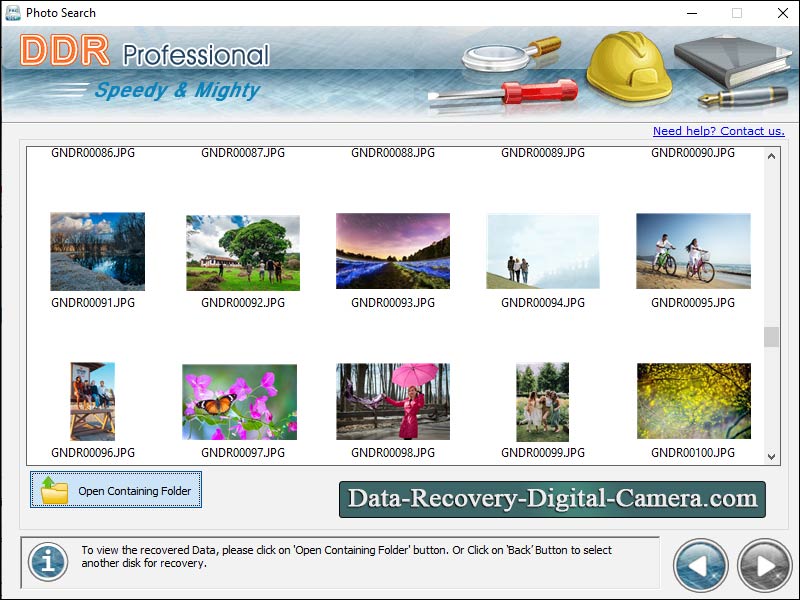This screenshot has width=800, height=600.
Task: Click the scrollbar up arrow
Action: coord(769,156)
